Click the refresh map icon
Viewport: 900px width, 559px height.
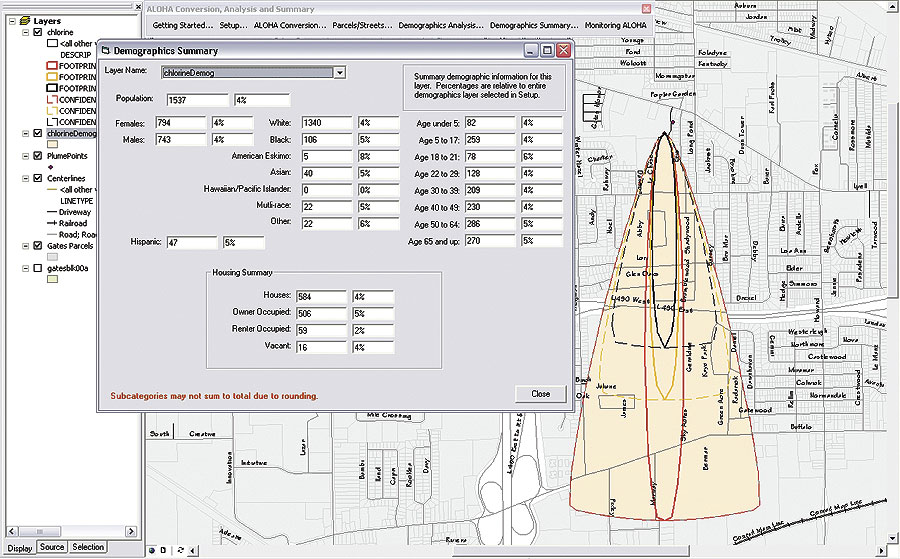(x=179, y=549)
